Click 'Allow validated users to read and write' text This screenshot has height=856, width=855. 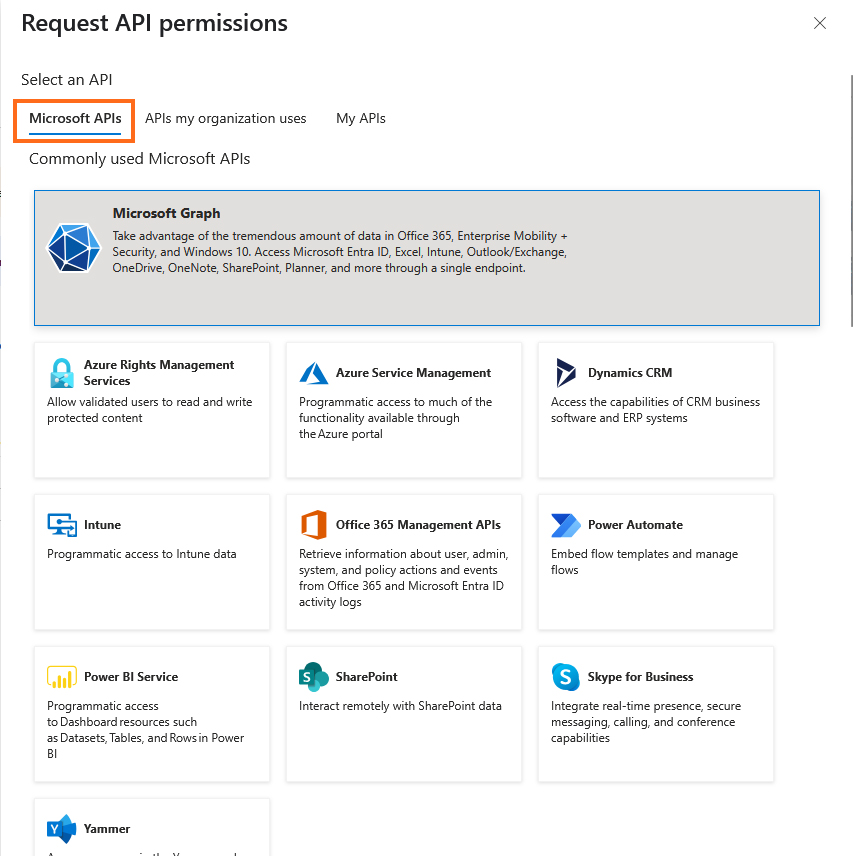[x=150, y=402]
